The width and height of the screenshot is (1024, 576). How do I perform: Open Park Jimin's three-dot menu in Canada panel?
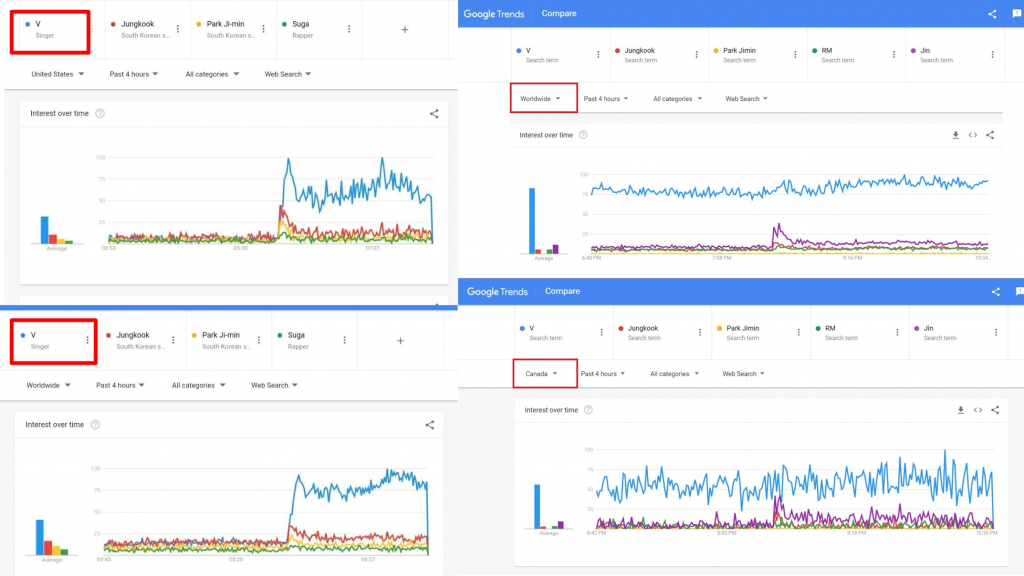(x=798, y=332)
